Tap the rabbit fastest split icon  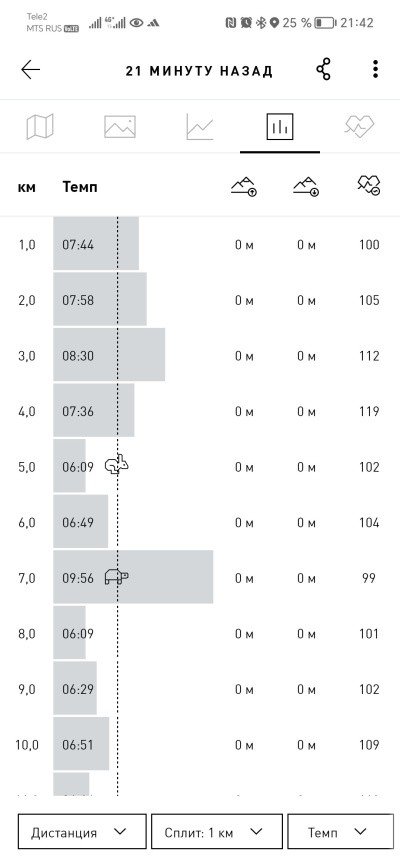point(117,466)
